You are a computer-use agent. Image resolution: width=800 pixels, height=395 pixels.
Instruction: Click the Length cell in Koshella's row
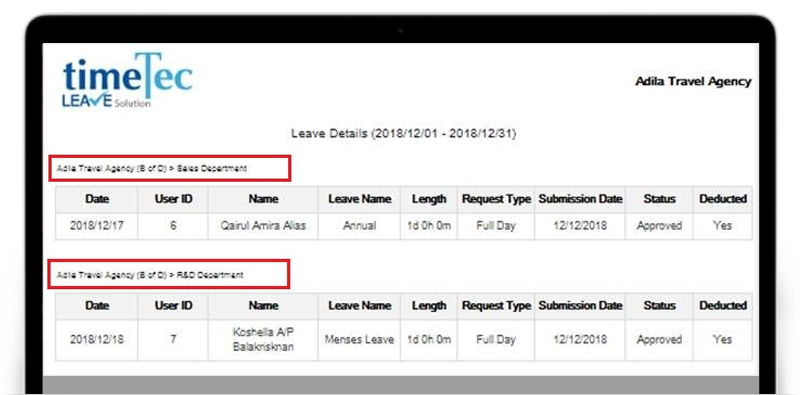(429, 340)
